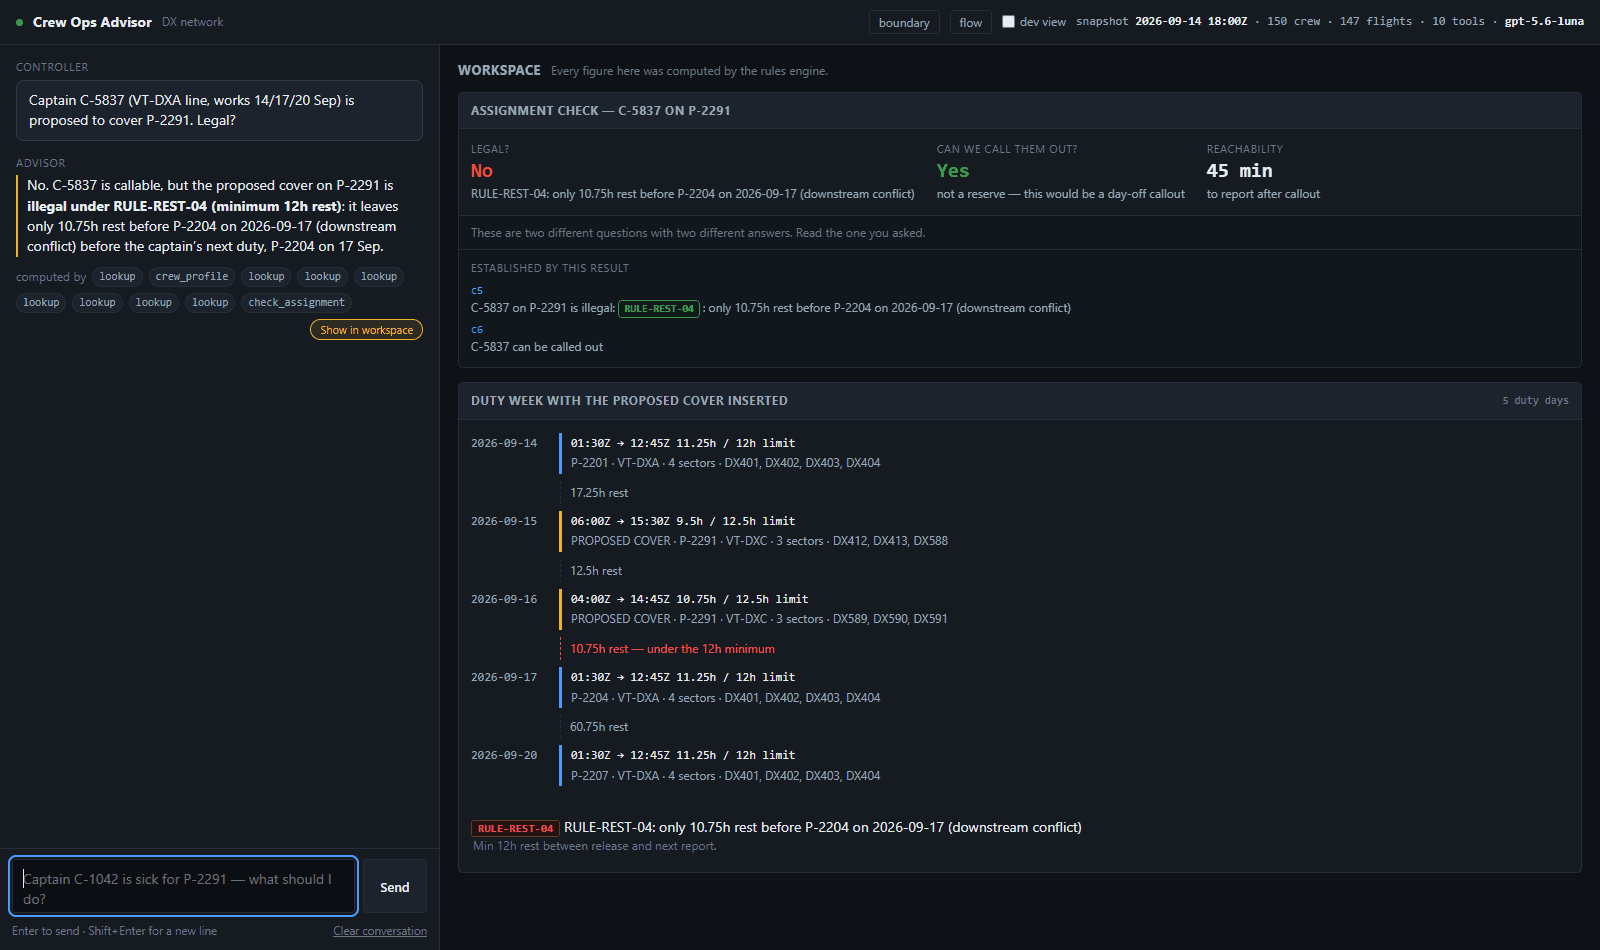Select the proposed cover row with DX589, DX590, DX591
The width and height of the screenshot is (1600, 950).
click(x=759, y=619)
